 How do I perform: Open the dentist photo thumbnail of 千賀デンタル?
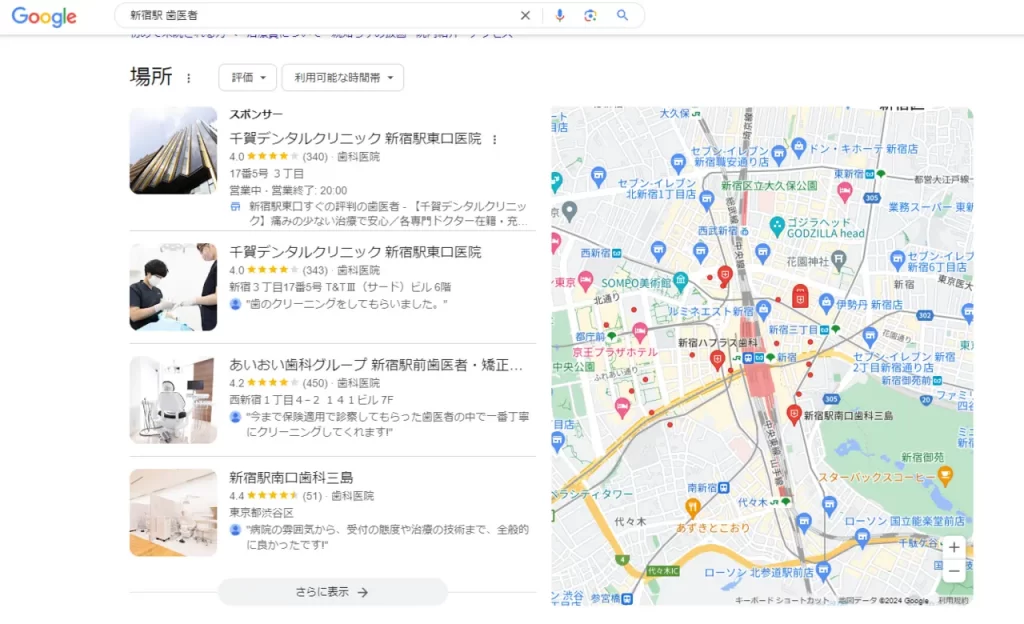[173, 287]
